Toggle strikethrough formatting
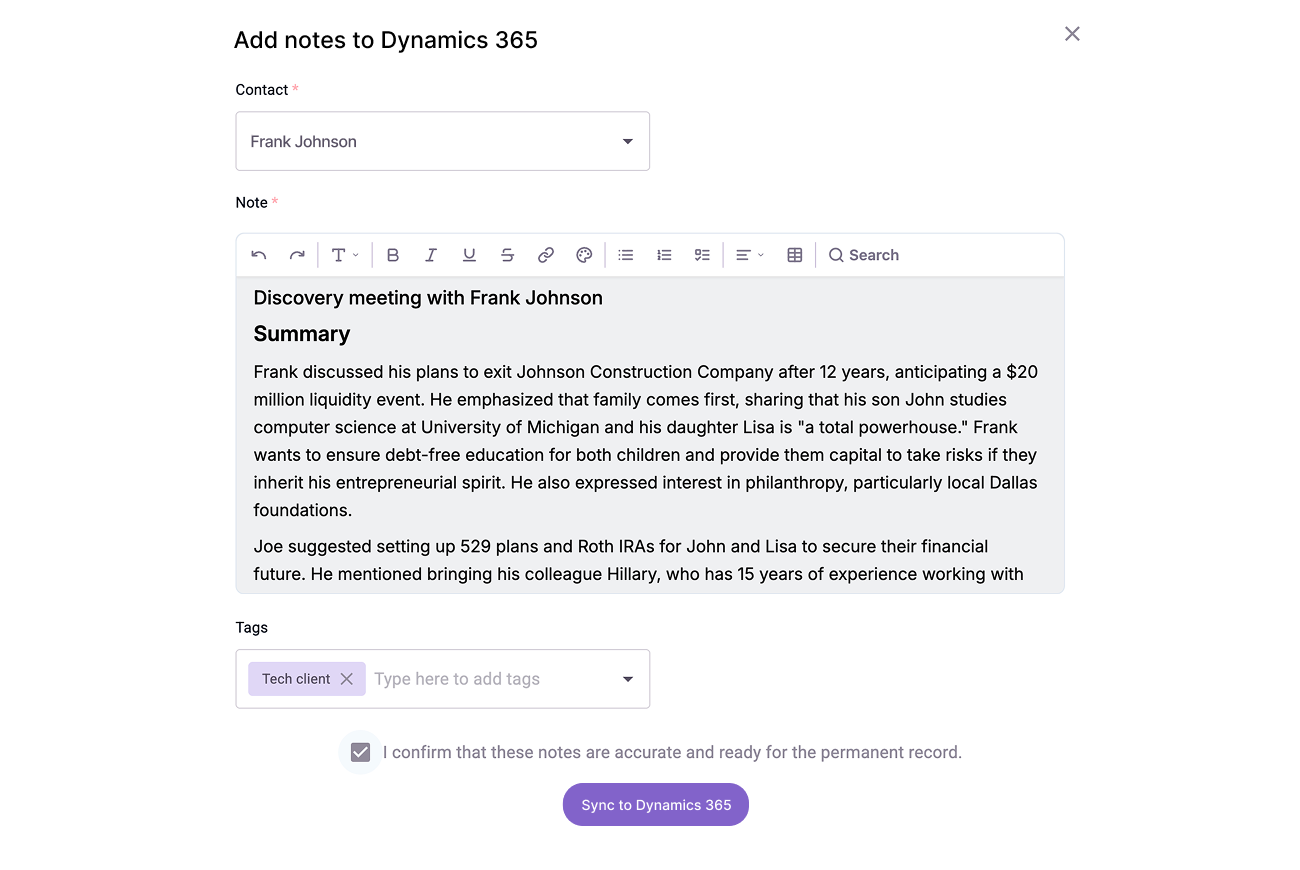Screen dimensions: 1300x870 (507, 255)
